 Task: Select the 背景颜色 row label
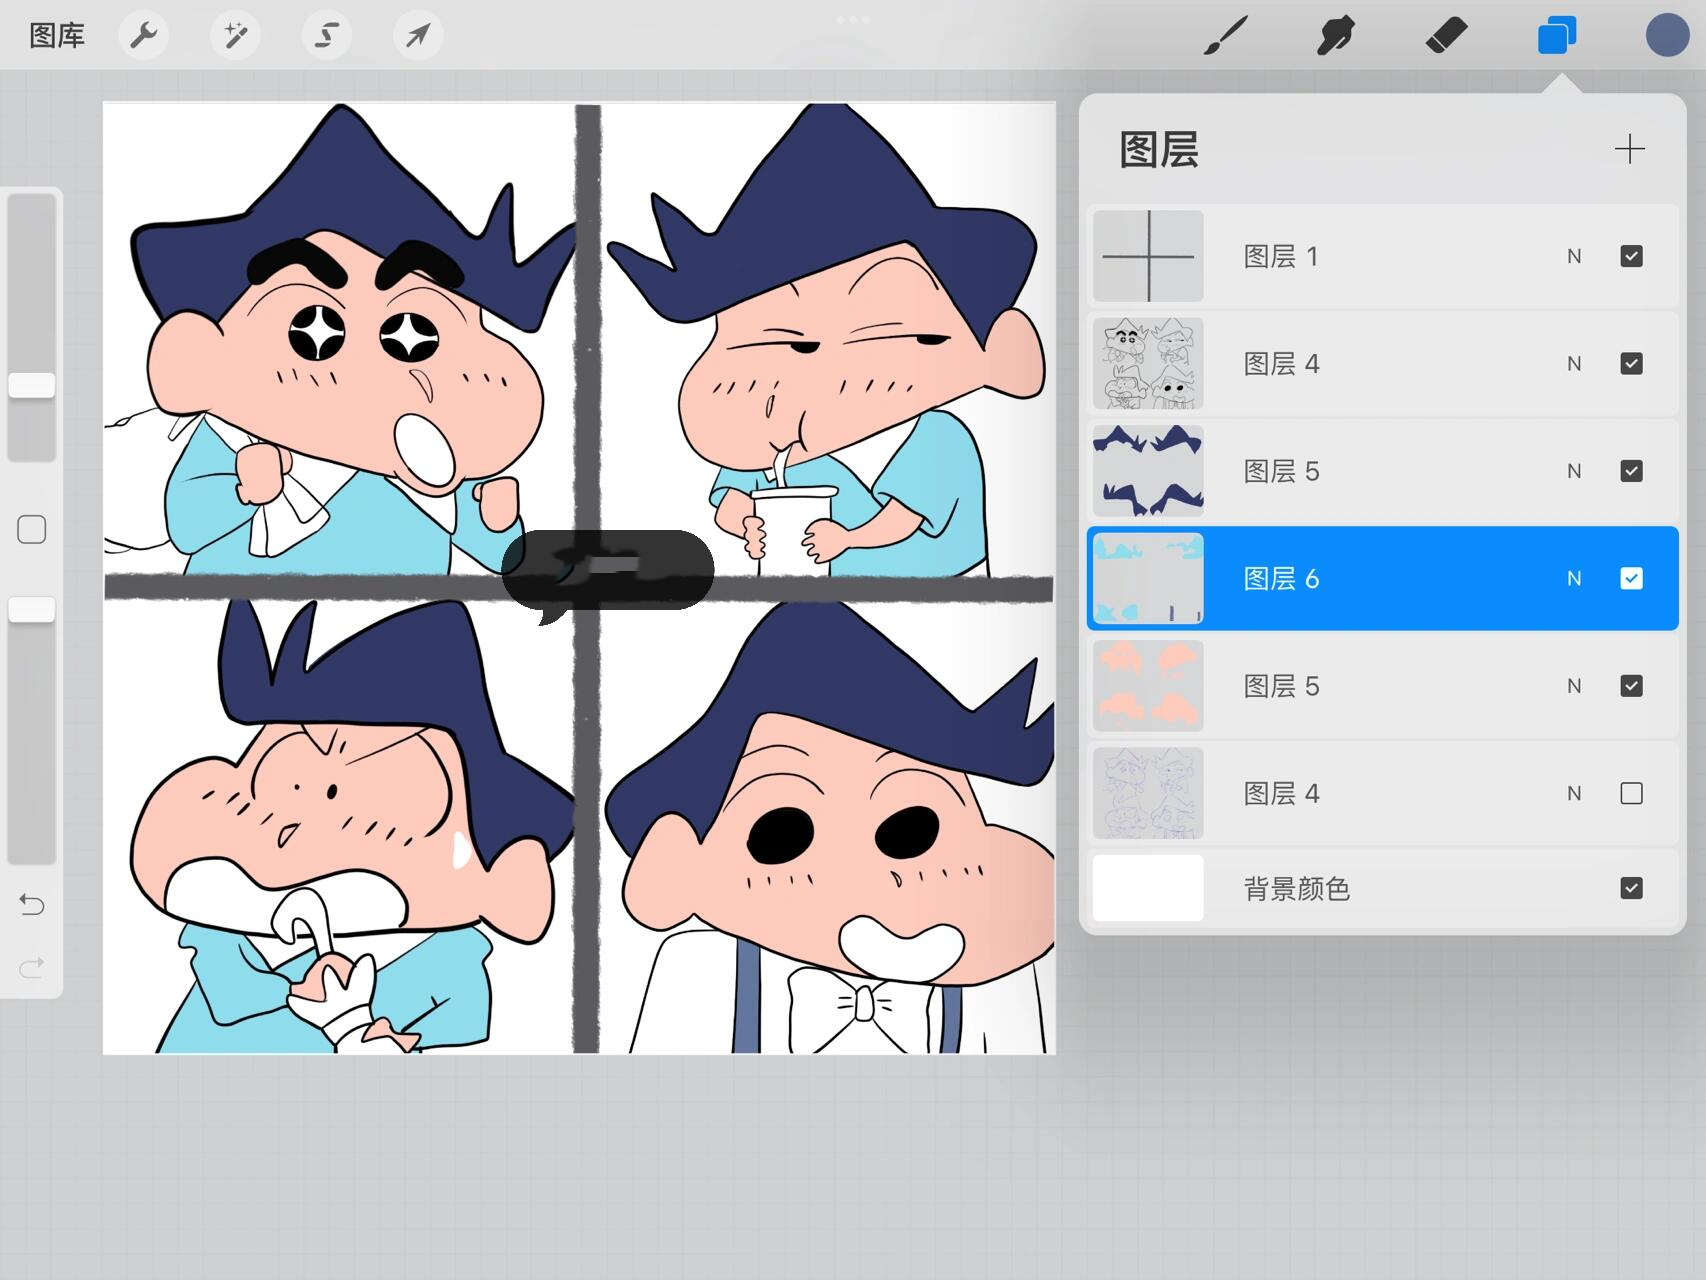tap(1297, 889)
